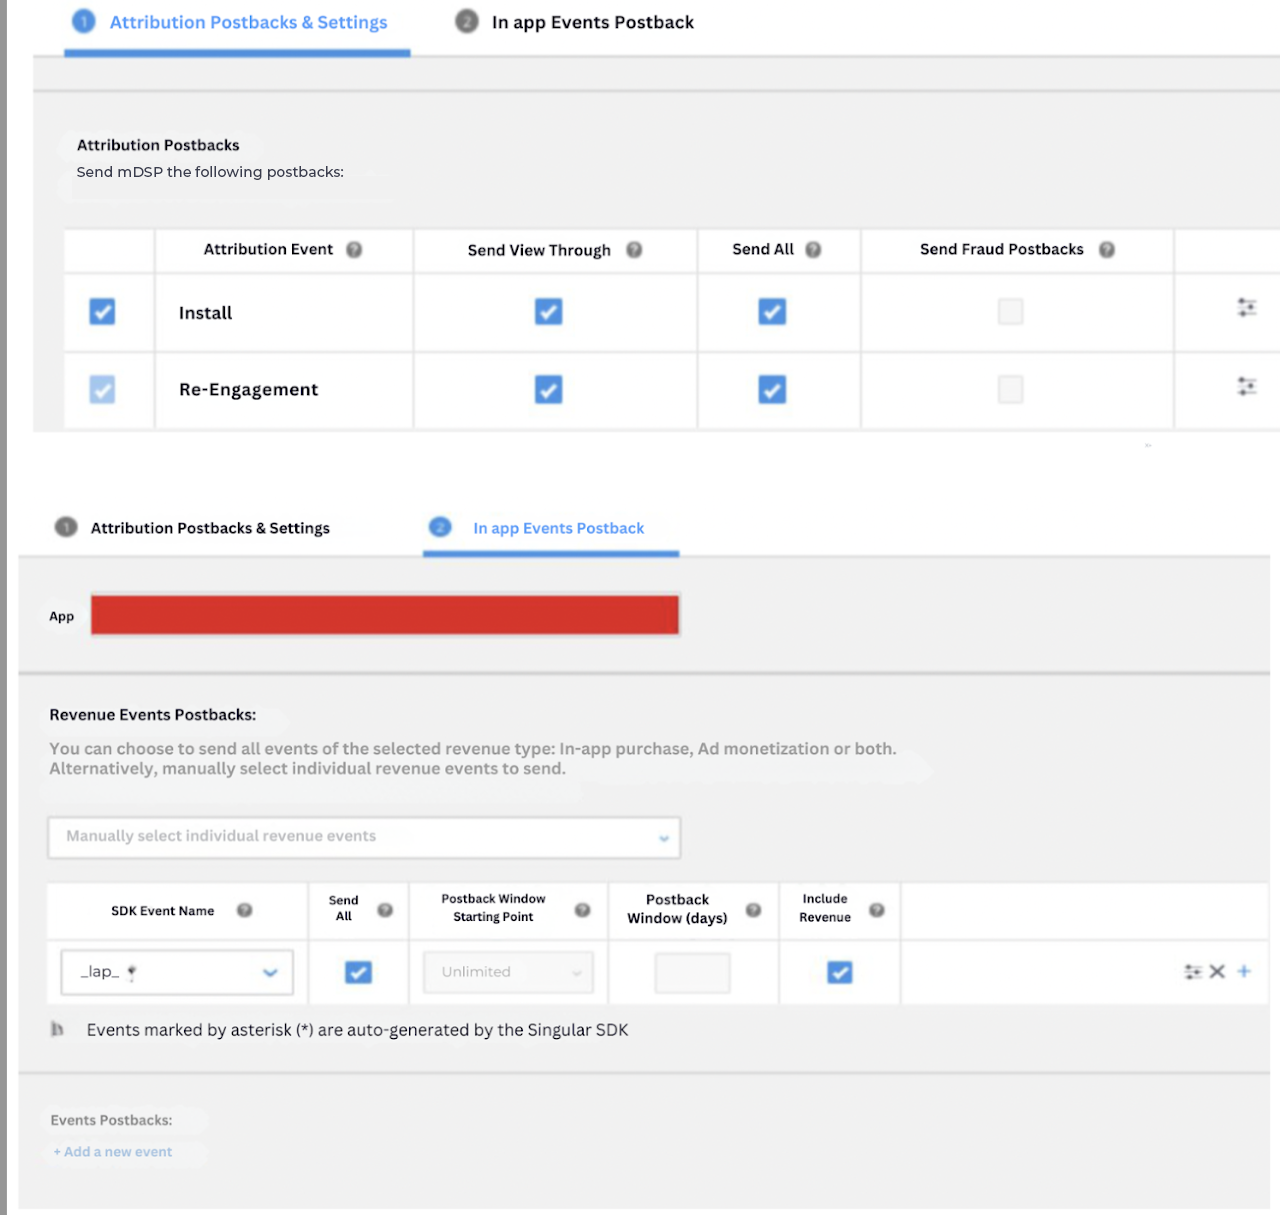The image size is (1280, 1215).
Task: Open the Unlimited postback window starting point dropdown
Action: [x=508, y=972]
